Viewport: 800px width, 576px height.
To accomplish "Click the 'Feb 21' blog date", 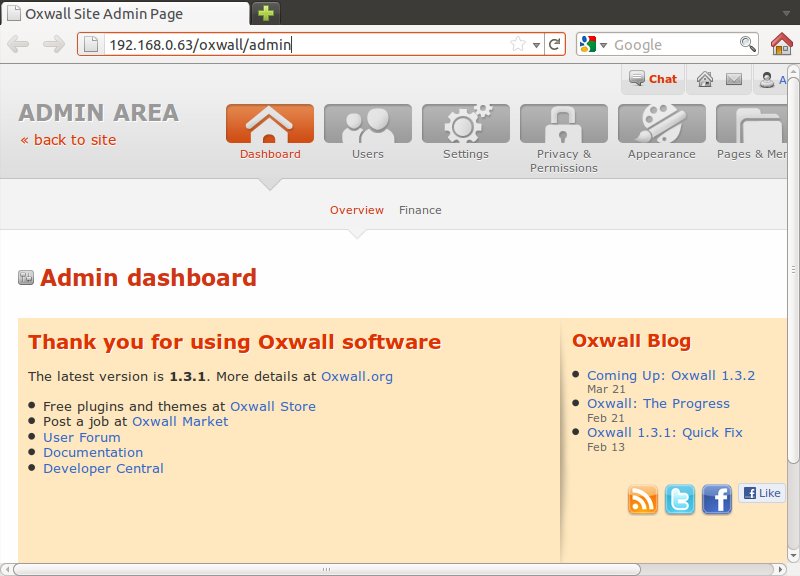I will point(606,418).
